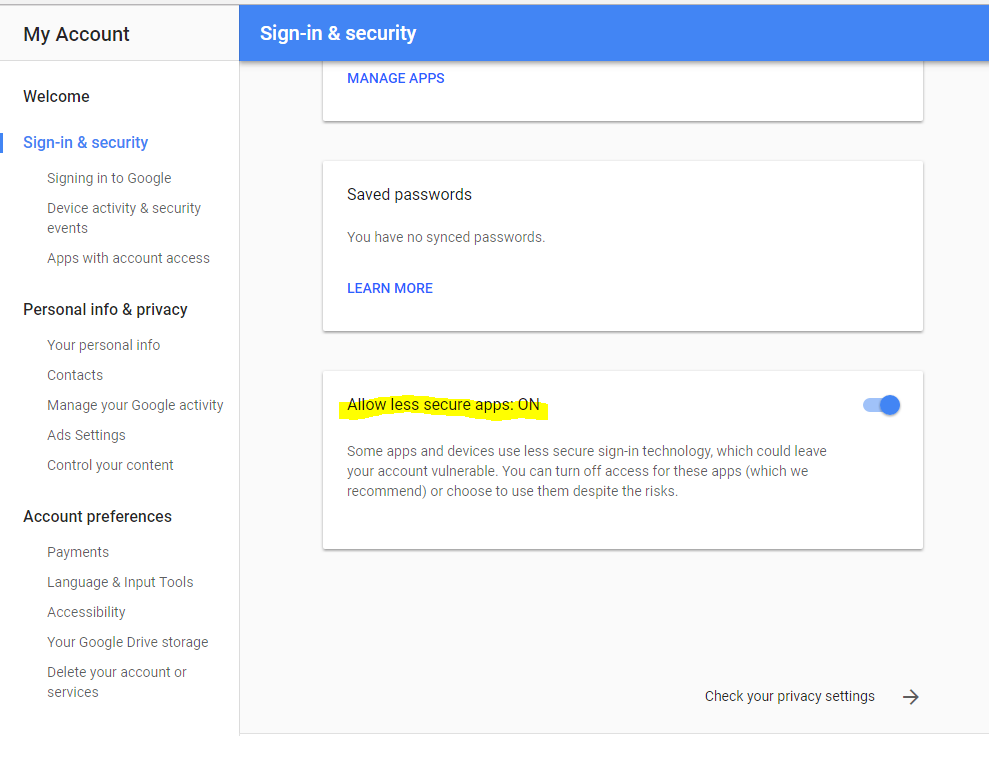Viewport: 989px width, 768px height.
Task: Open Signing in to Google section
Action: coord(109,178)
